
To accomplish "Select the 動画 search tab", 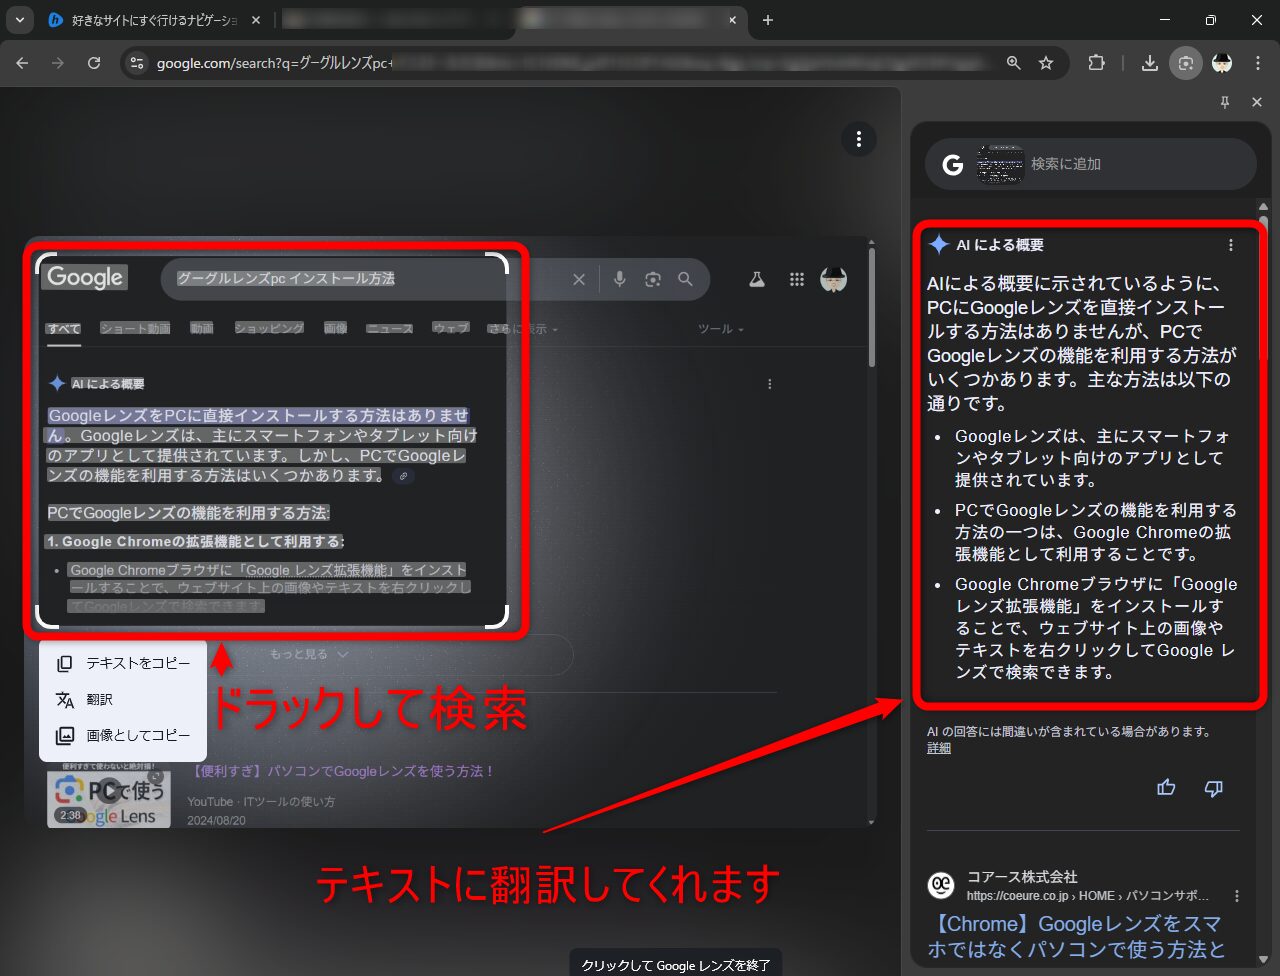I will (x=202, y=328).
